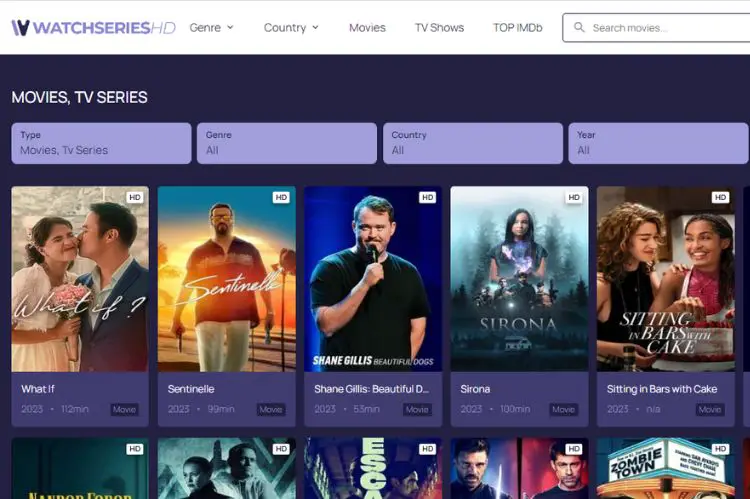Click the 112min duration on What If
Viewport: 750px width, 499px height.
75,409
